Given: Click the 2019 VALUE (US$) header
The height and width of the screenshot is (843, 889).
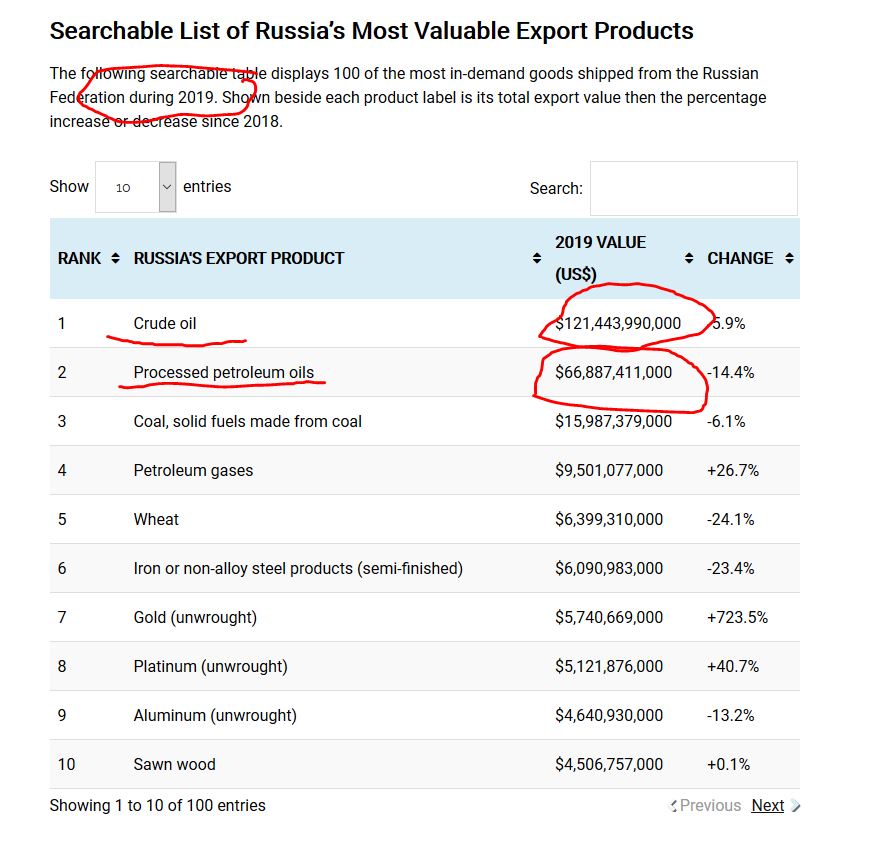Looking at the screenshot, I should (600, 259).
